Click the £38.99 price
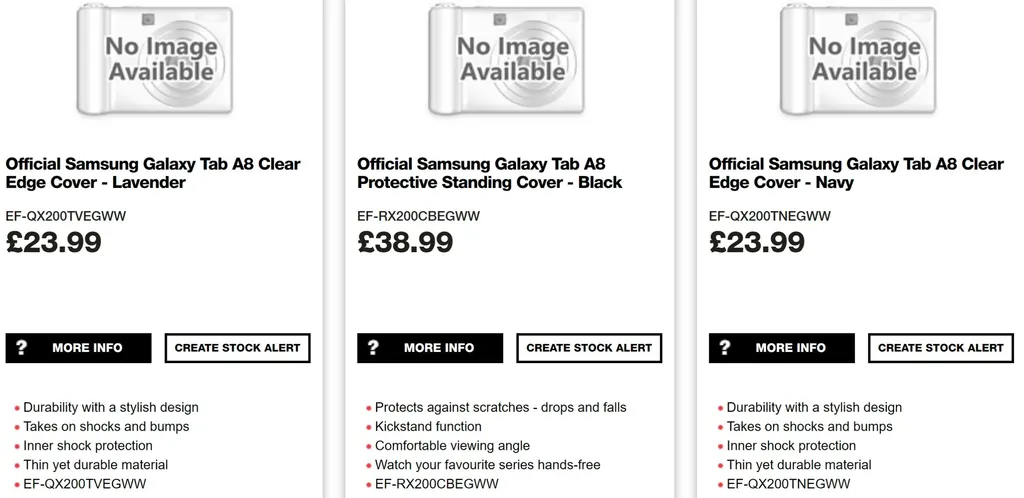This screenshot has width=1024, height=498. pos(405,242)
